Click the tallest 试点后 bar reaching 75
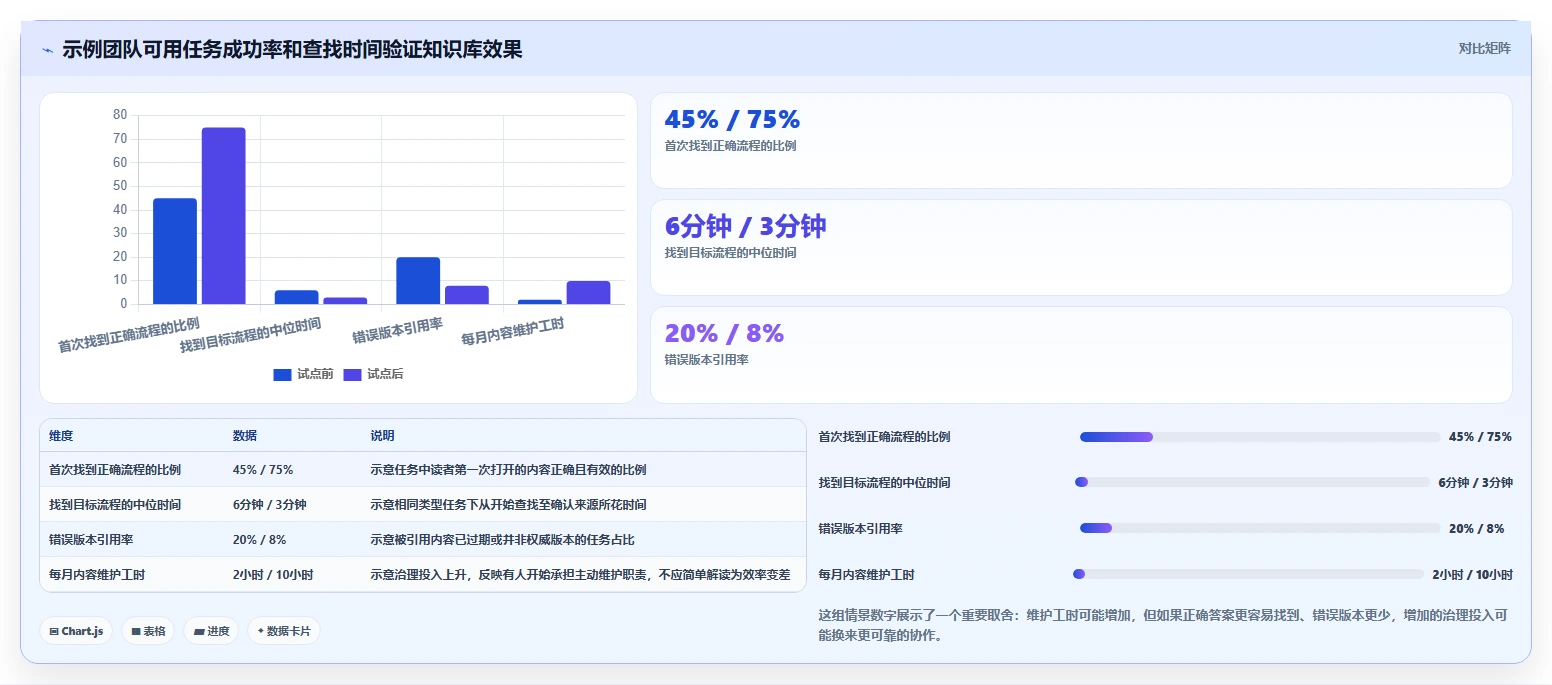This screenshot has height=685, width=1552. [x=224, y=216]
